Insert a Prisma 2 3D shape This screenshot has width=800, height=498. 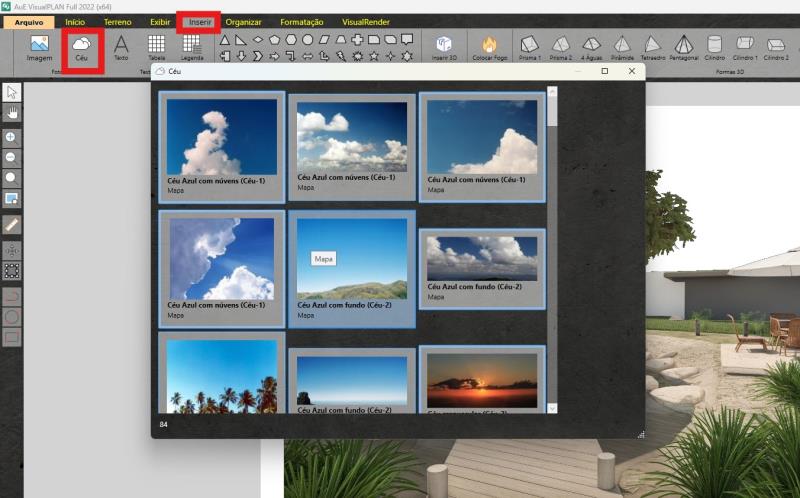point(561,48)
